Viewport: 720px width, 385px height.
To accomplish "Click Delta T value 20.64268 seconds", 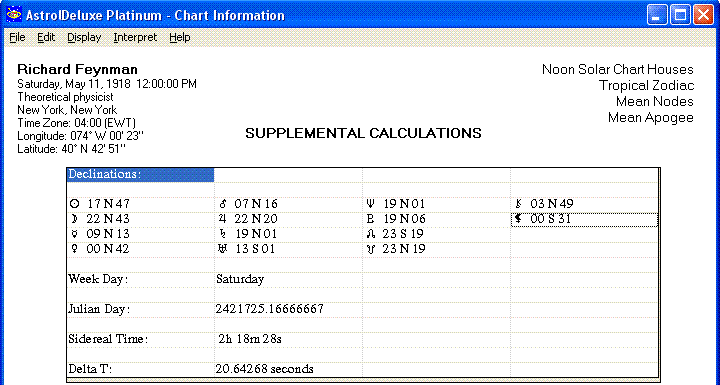I will click(x=264, y=369).
